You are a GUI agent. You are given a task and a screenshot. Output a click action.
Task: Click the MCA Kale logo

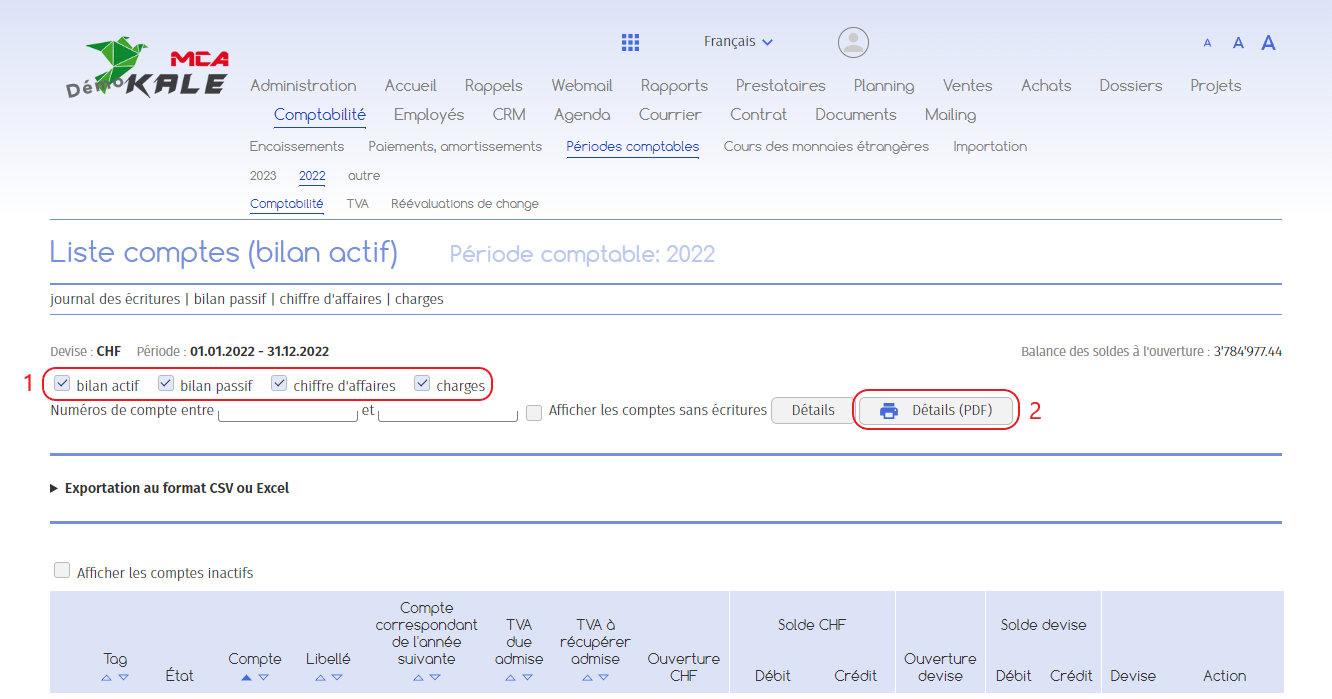coord(150,68)
